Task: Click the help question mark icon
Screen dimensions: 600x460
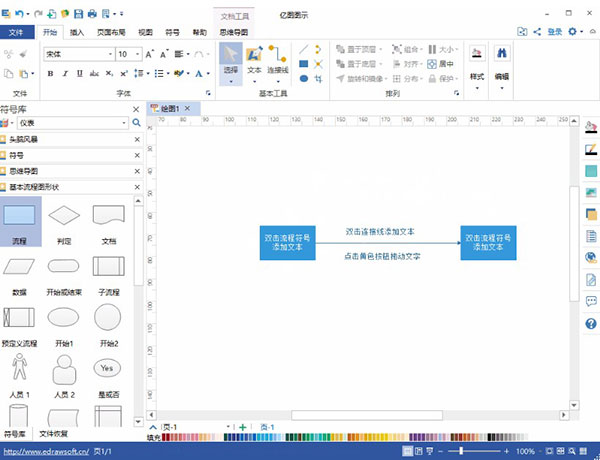Action: [590, 324]
